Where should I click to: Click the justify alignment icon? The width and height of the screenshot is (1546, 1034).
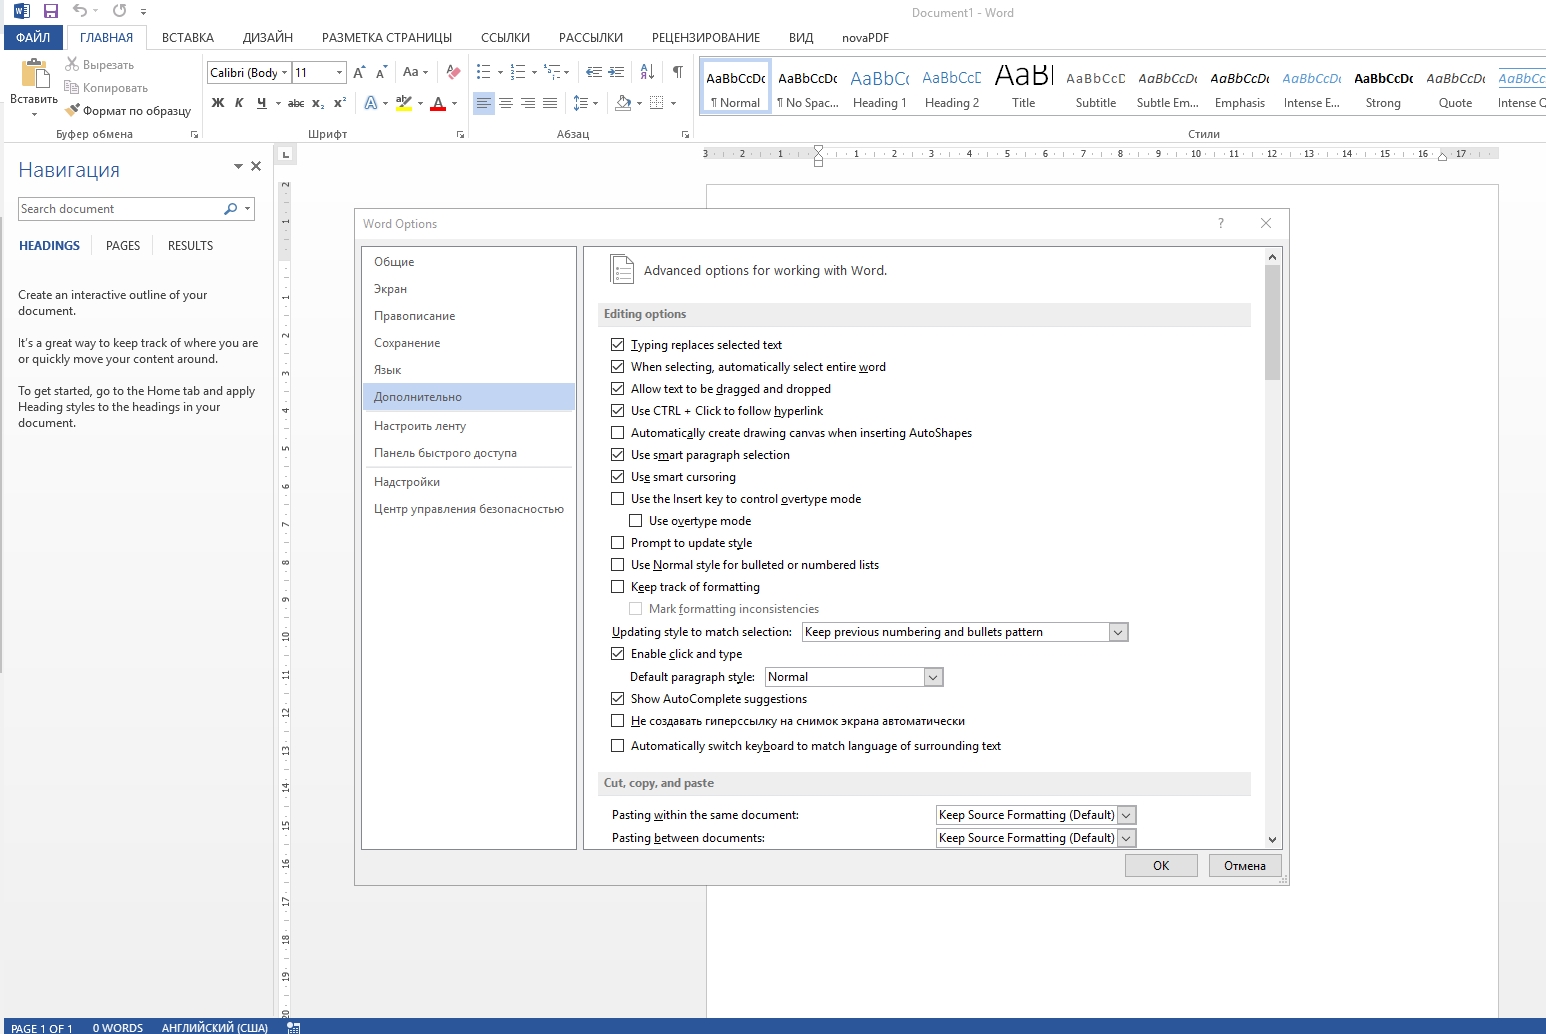click(550, 103)
